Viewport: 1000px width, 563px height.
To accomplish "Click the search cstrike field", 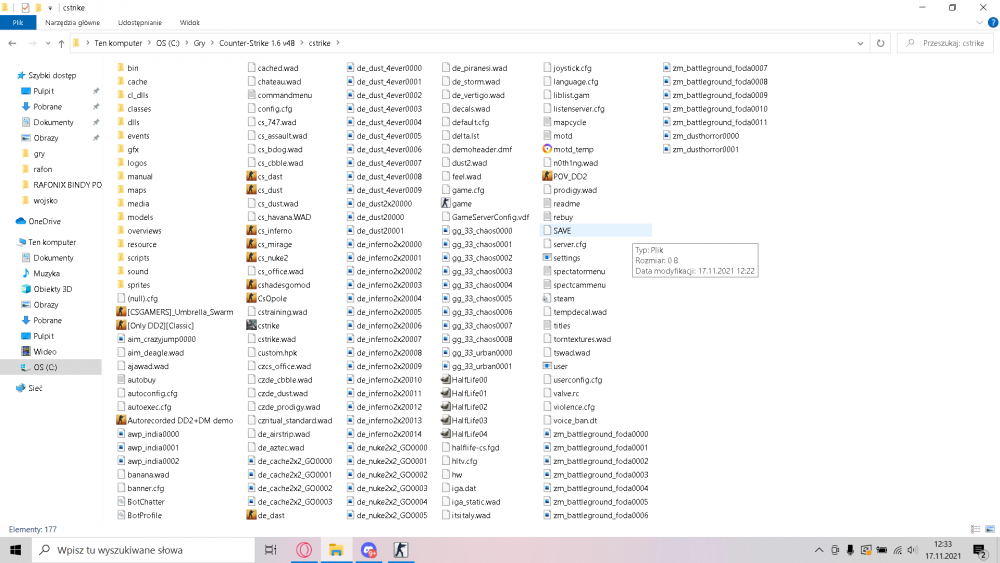I will tap(945, 43).
